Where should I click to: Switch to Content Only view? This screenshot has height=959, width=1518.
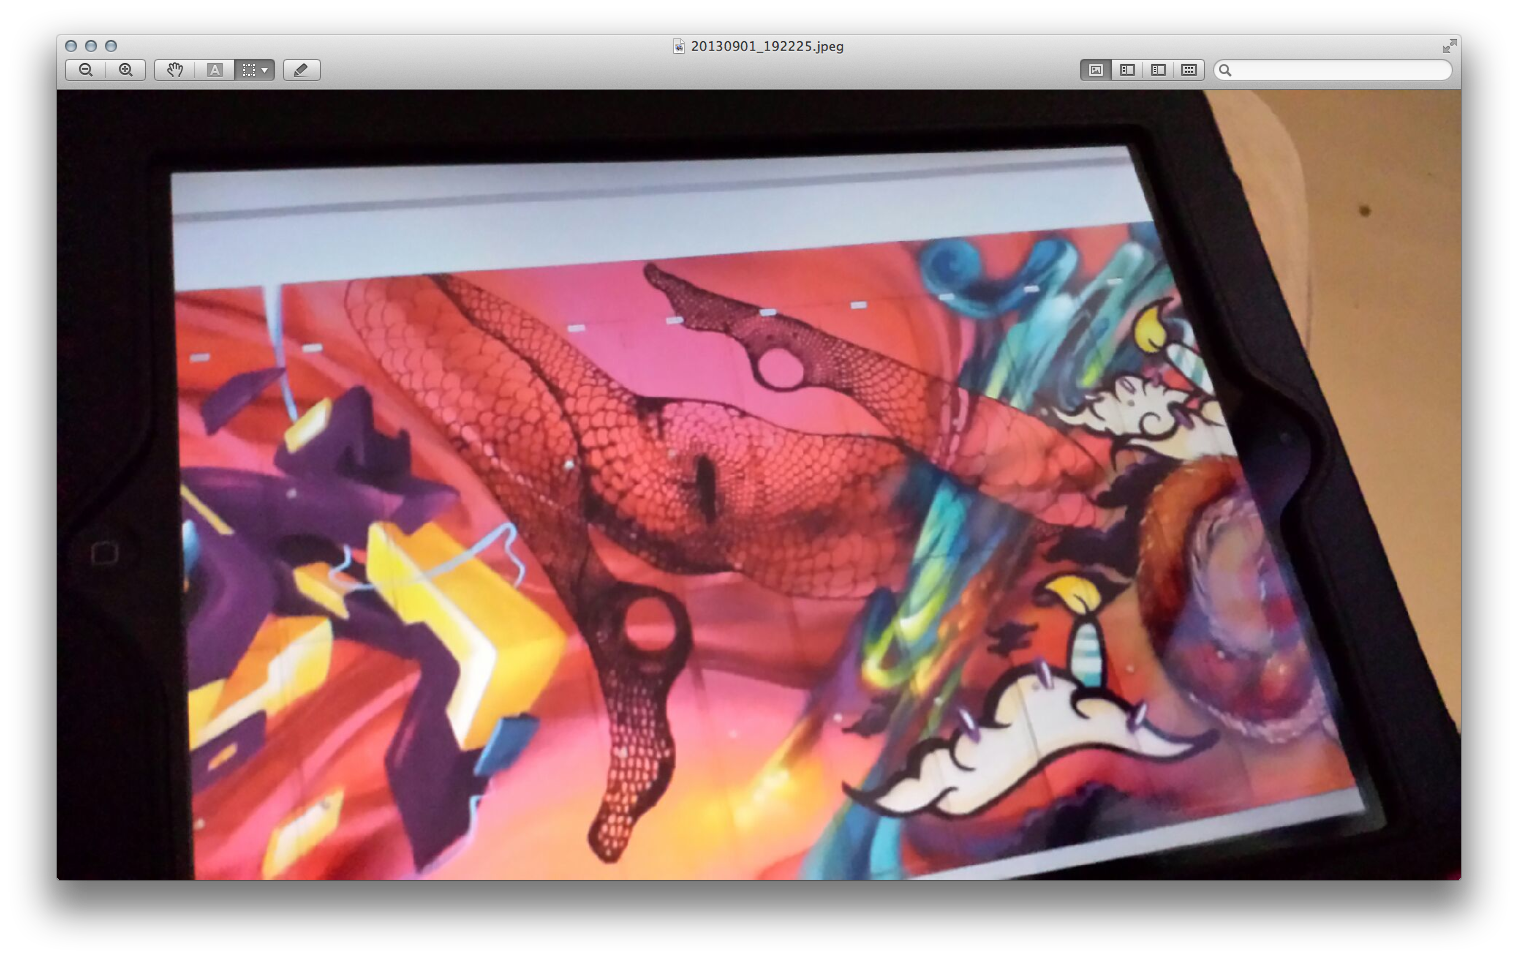1096,70
